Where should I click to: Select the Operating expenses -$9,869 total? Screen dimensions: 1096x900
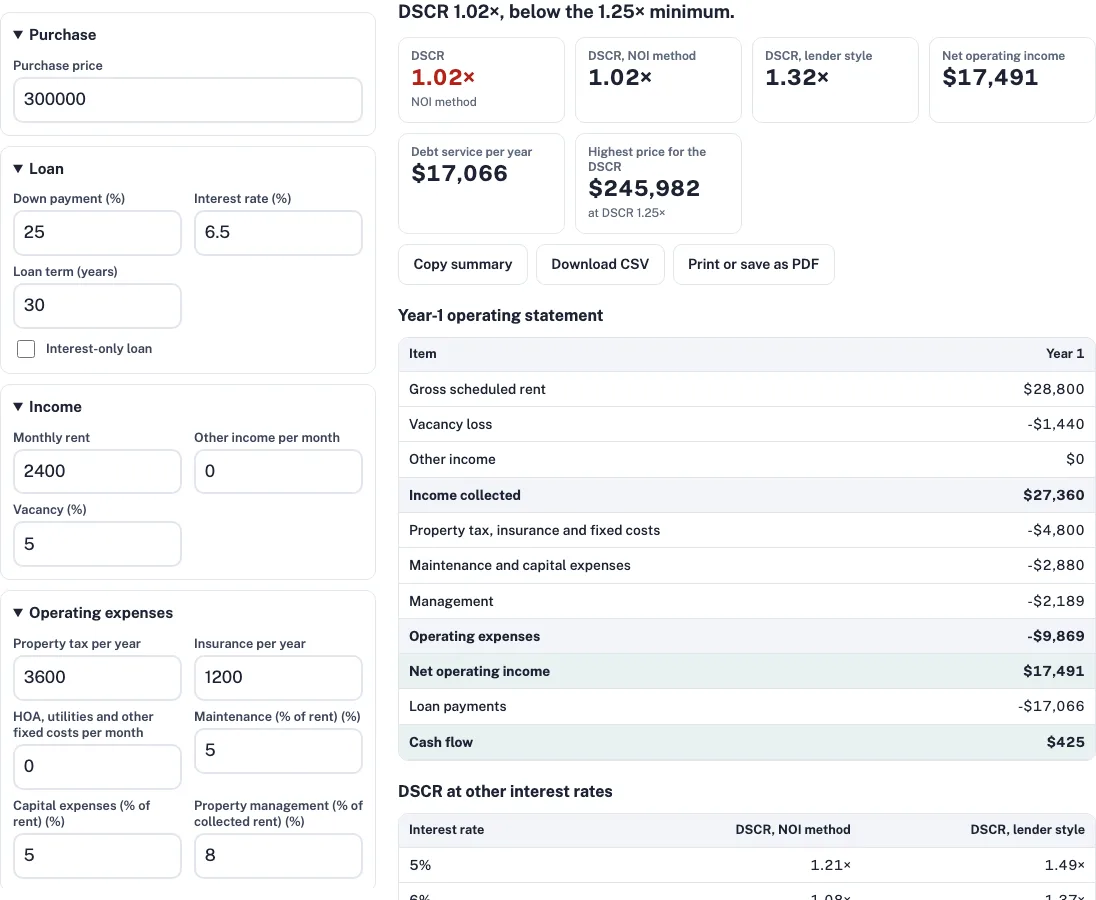(1055, 636)
